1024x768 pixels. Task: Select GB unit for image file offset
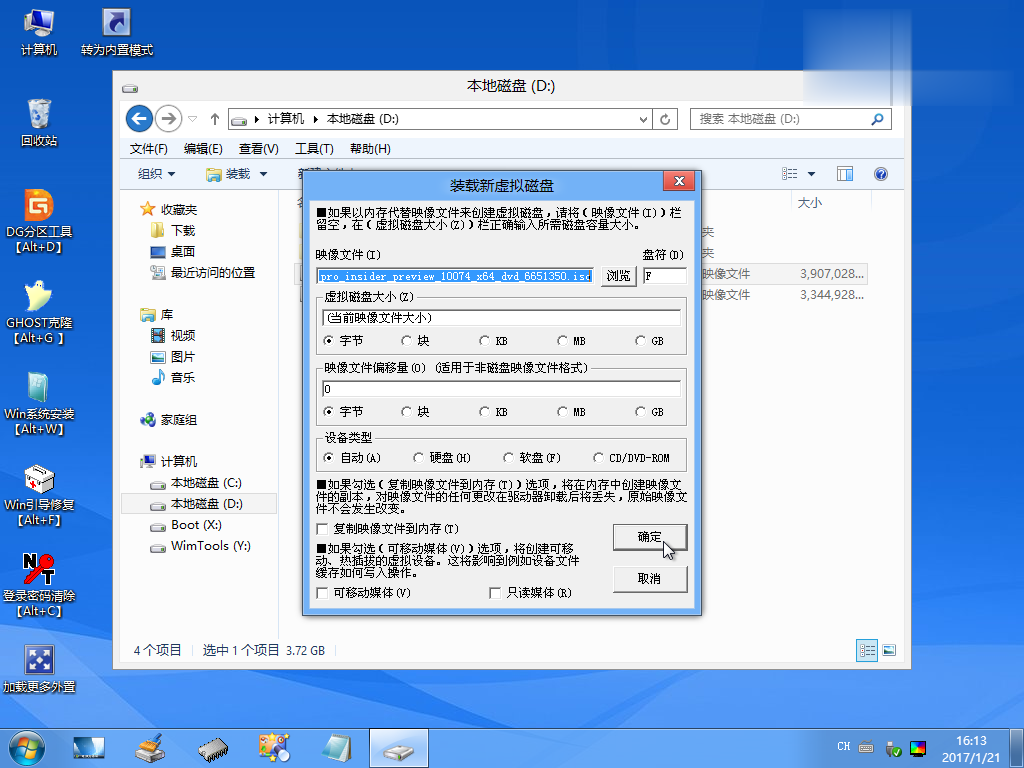pos(650,412)
